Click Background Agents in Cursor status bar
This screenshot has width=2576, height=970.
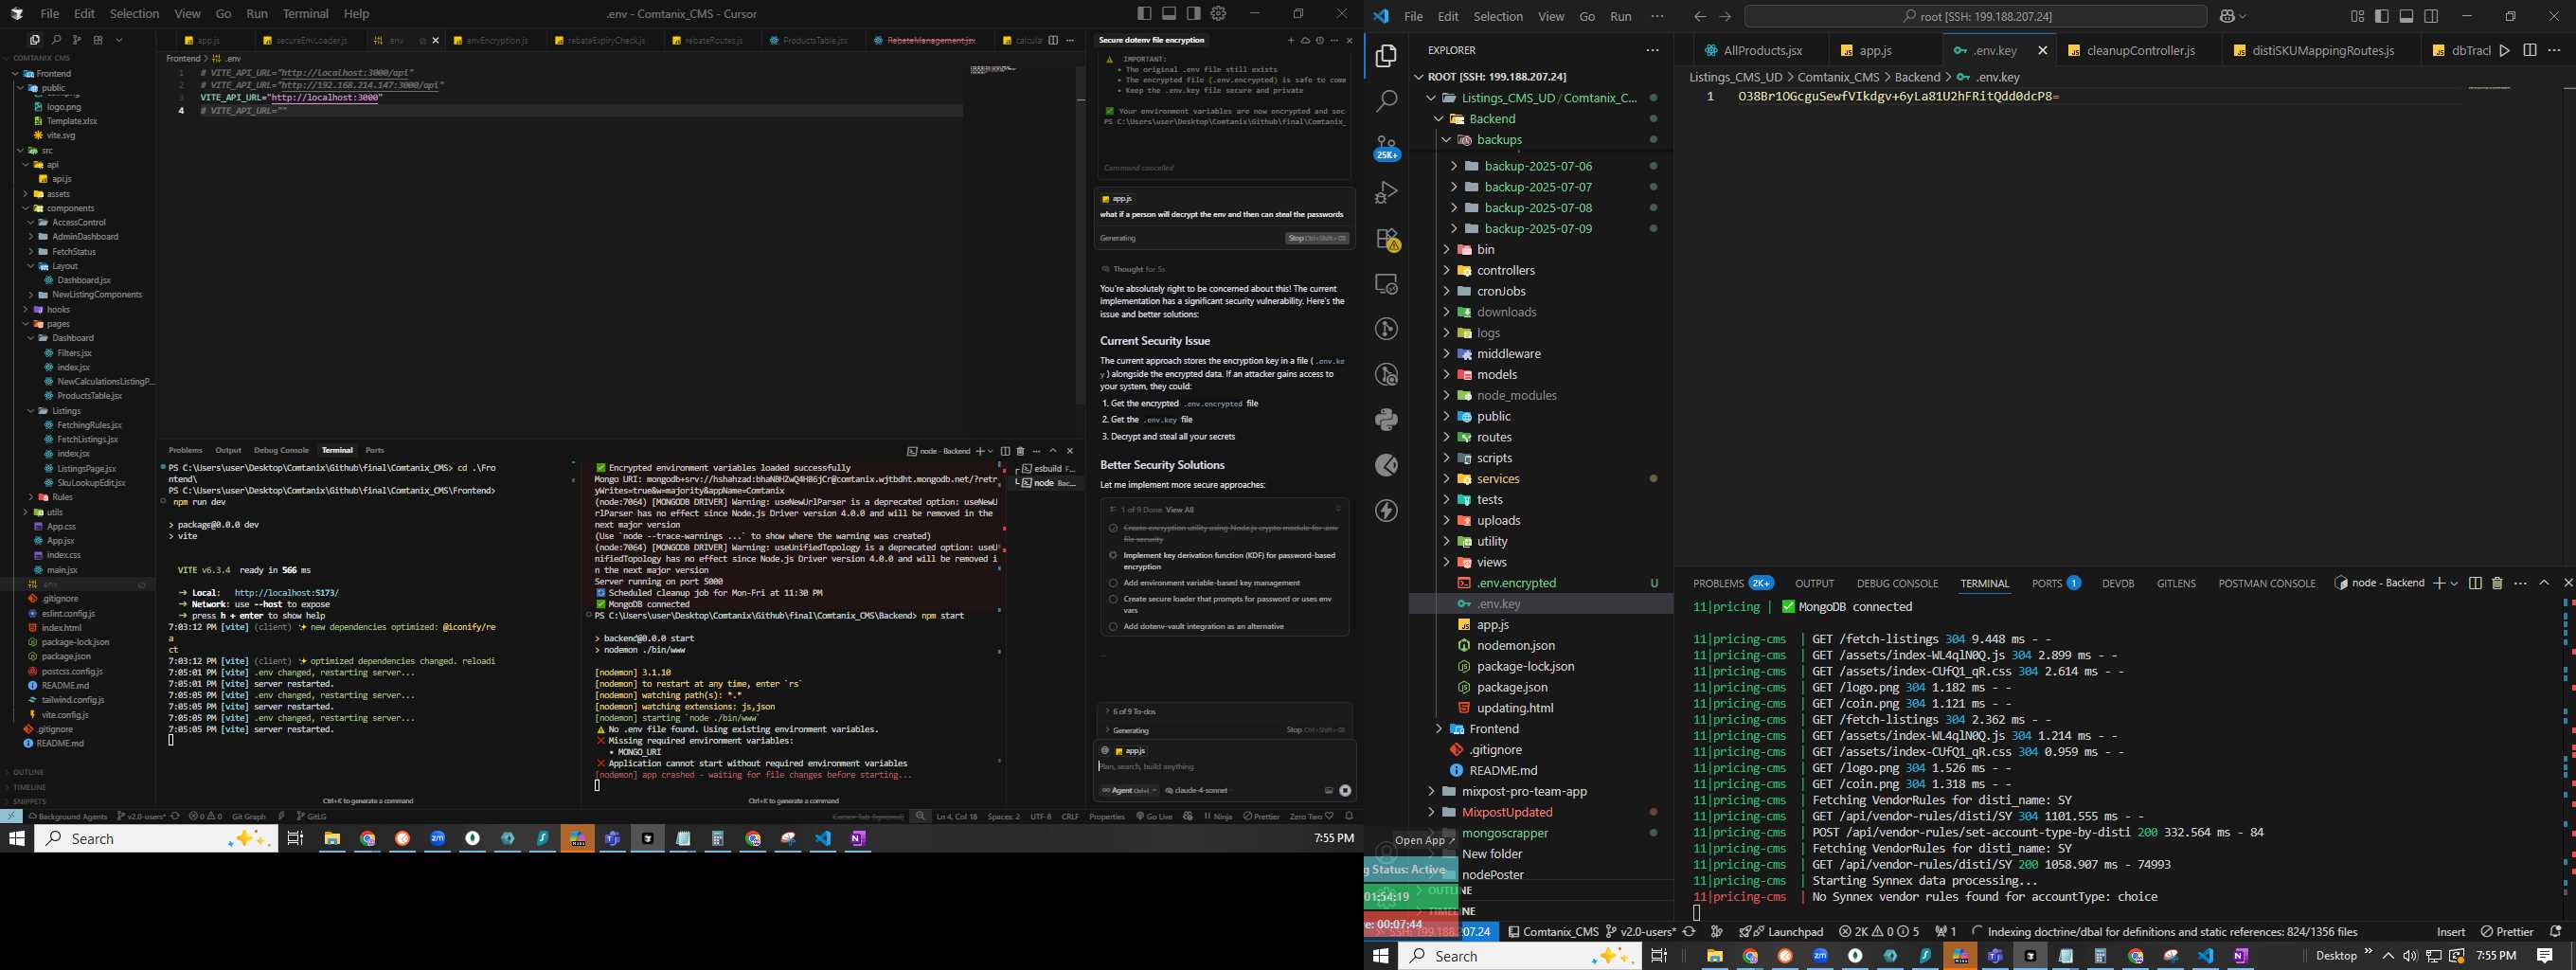(x=68, y=817)
